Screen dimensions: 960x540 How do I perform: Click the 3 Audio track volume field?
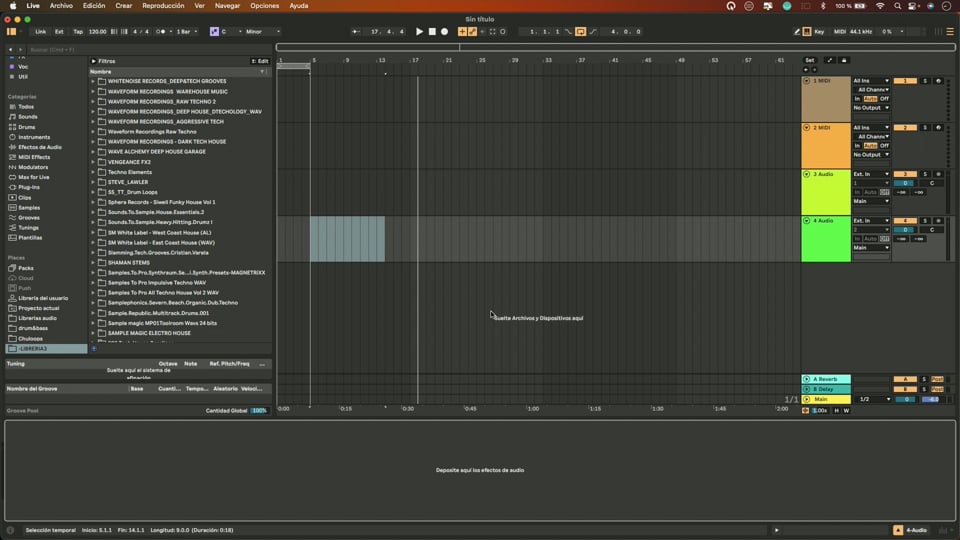(x=905, y=183)
